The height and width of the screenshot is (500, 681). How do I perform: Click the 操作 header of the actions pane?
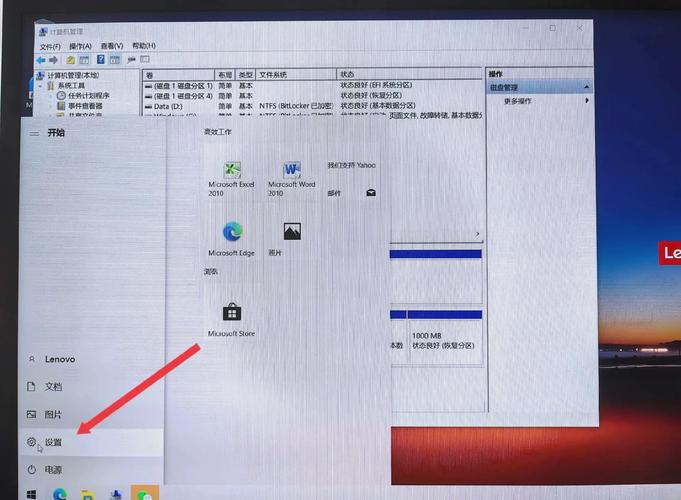coord(496,74)
